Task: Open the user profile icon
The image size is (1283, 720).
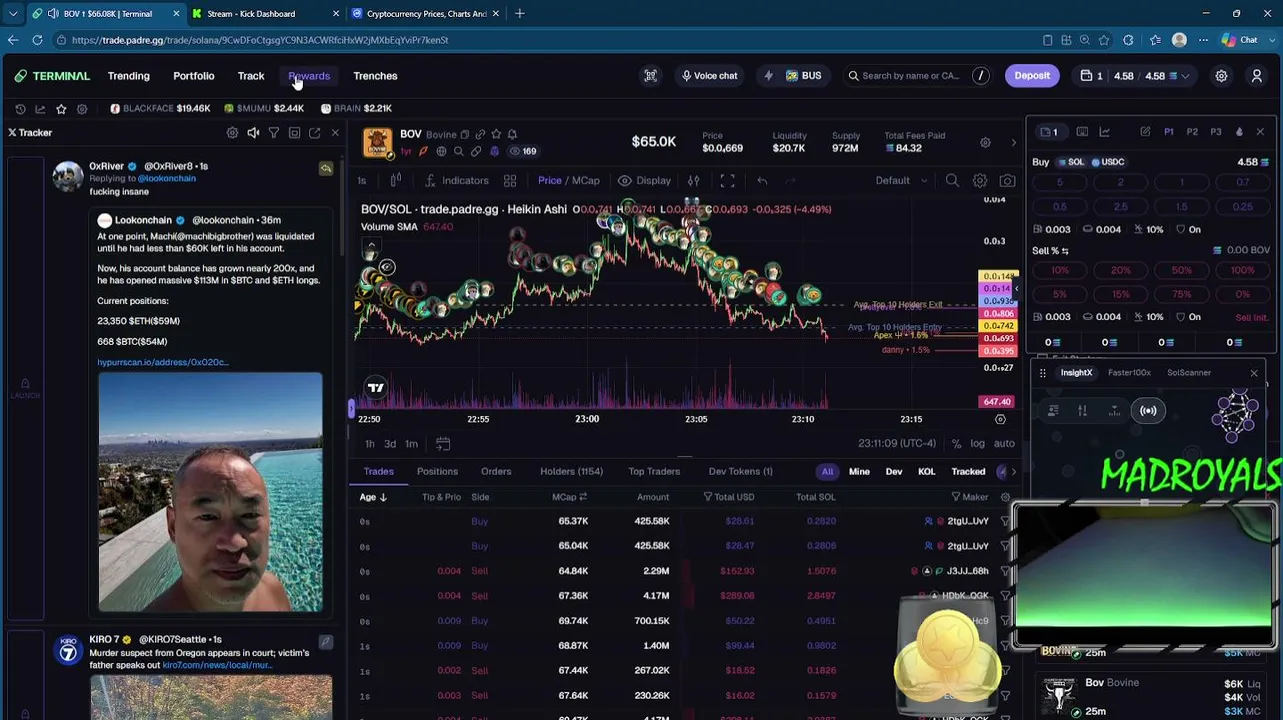Action: (1257, 76)
